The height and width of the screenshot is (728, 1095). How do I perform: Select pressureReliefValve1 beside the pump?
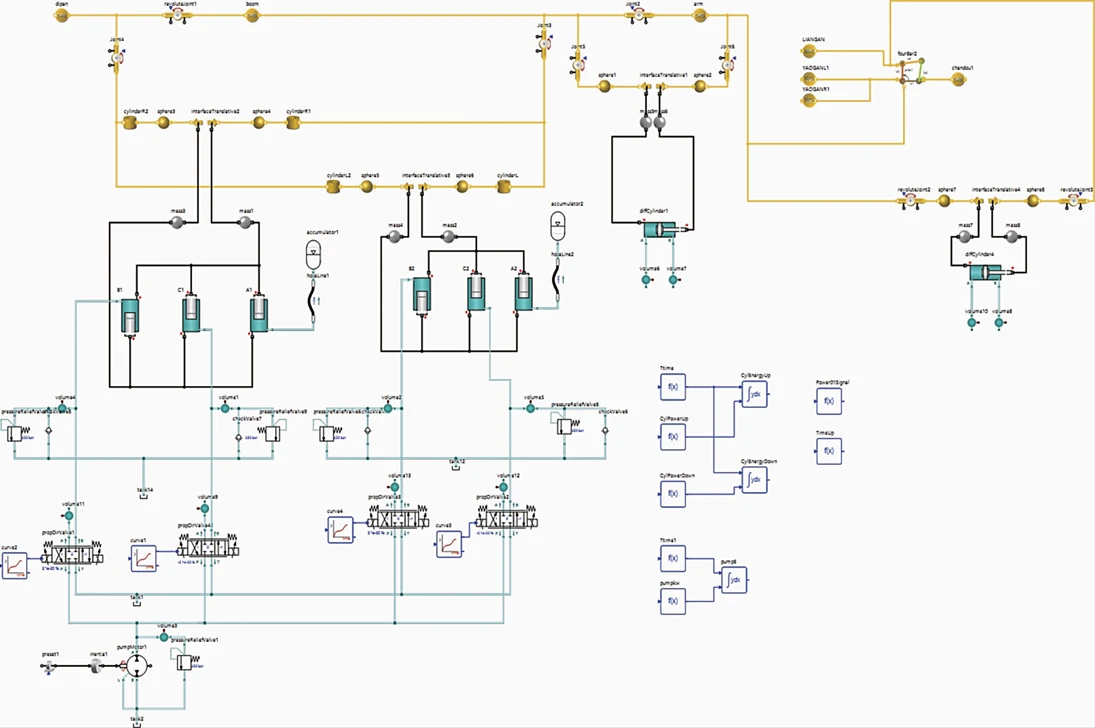click(186, 660)
